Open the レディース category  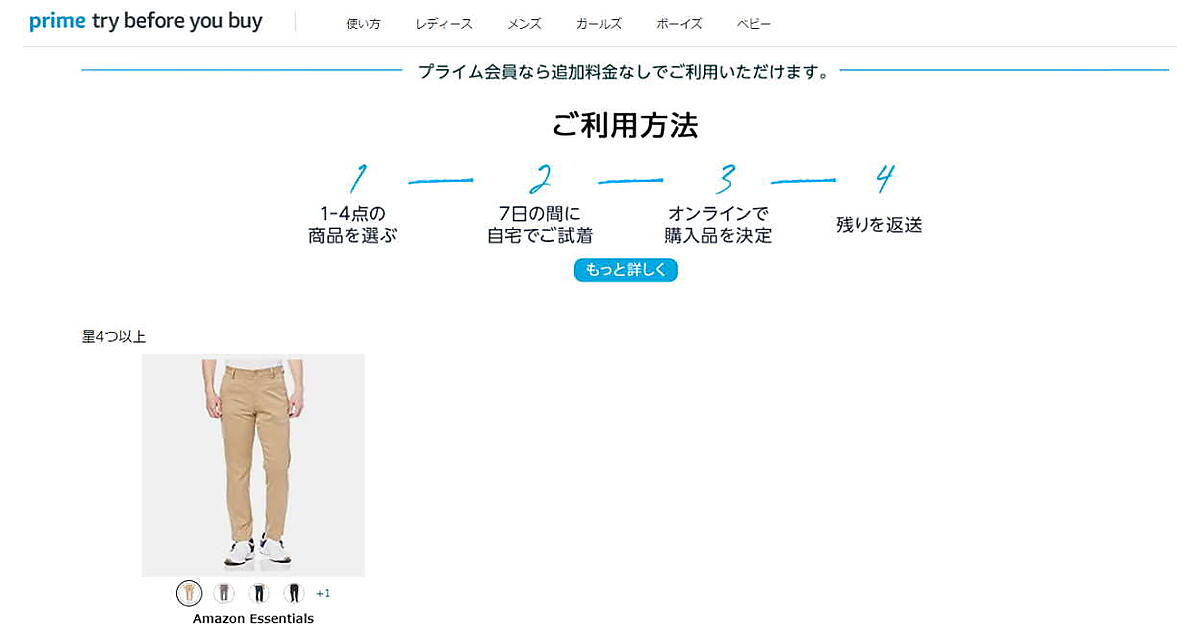tap(444, 24)
